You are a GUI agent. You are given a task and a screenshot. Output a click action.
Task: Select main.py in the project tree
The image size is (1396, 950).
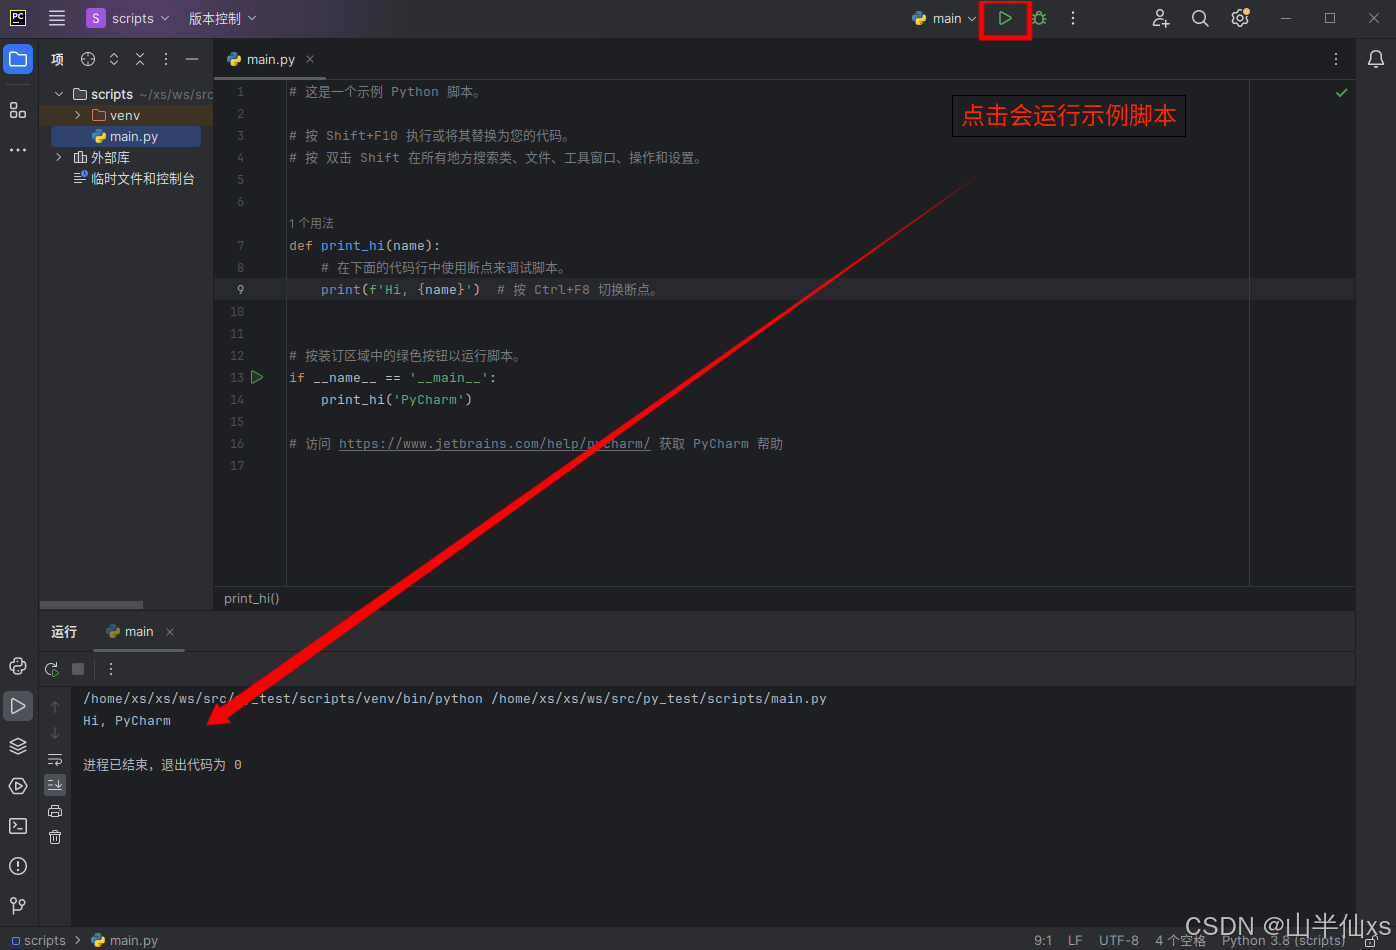126,137
